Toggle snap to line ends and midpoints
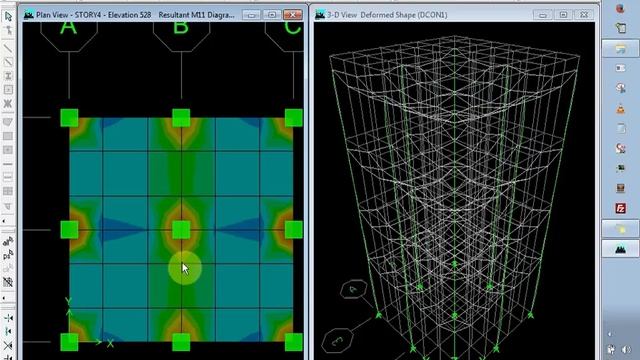 coord(8,331)
